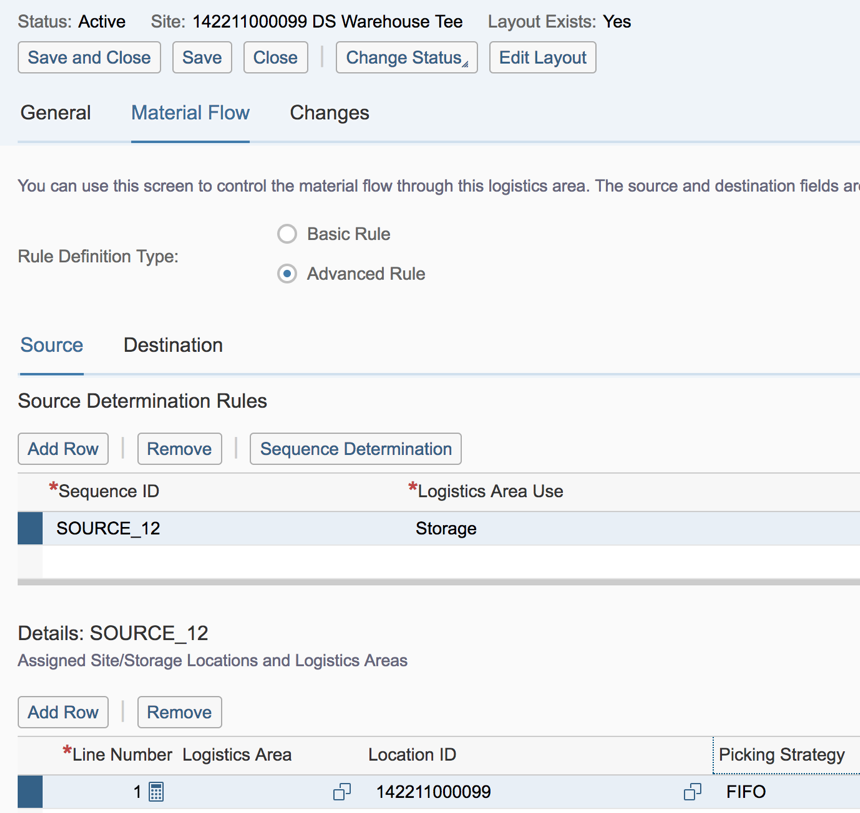This screenshot has height=813, width=860.
Task: Click the Picking Strategy column header
Action: (782, 755)
